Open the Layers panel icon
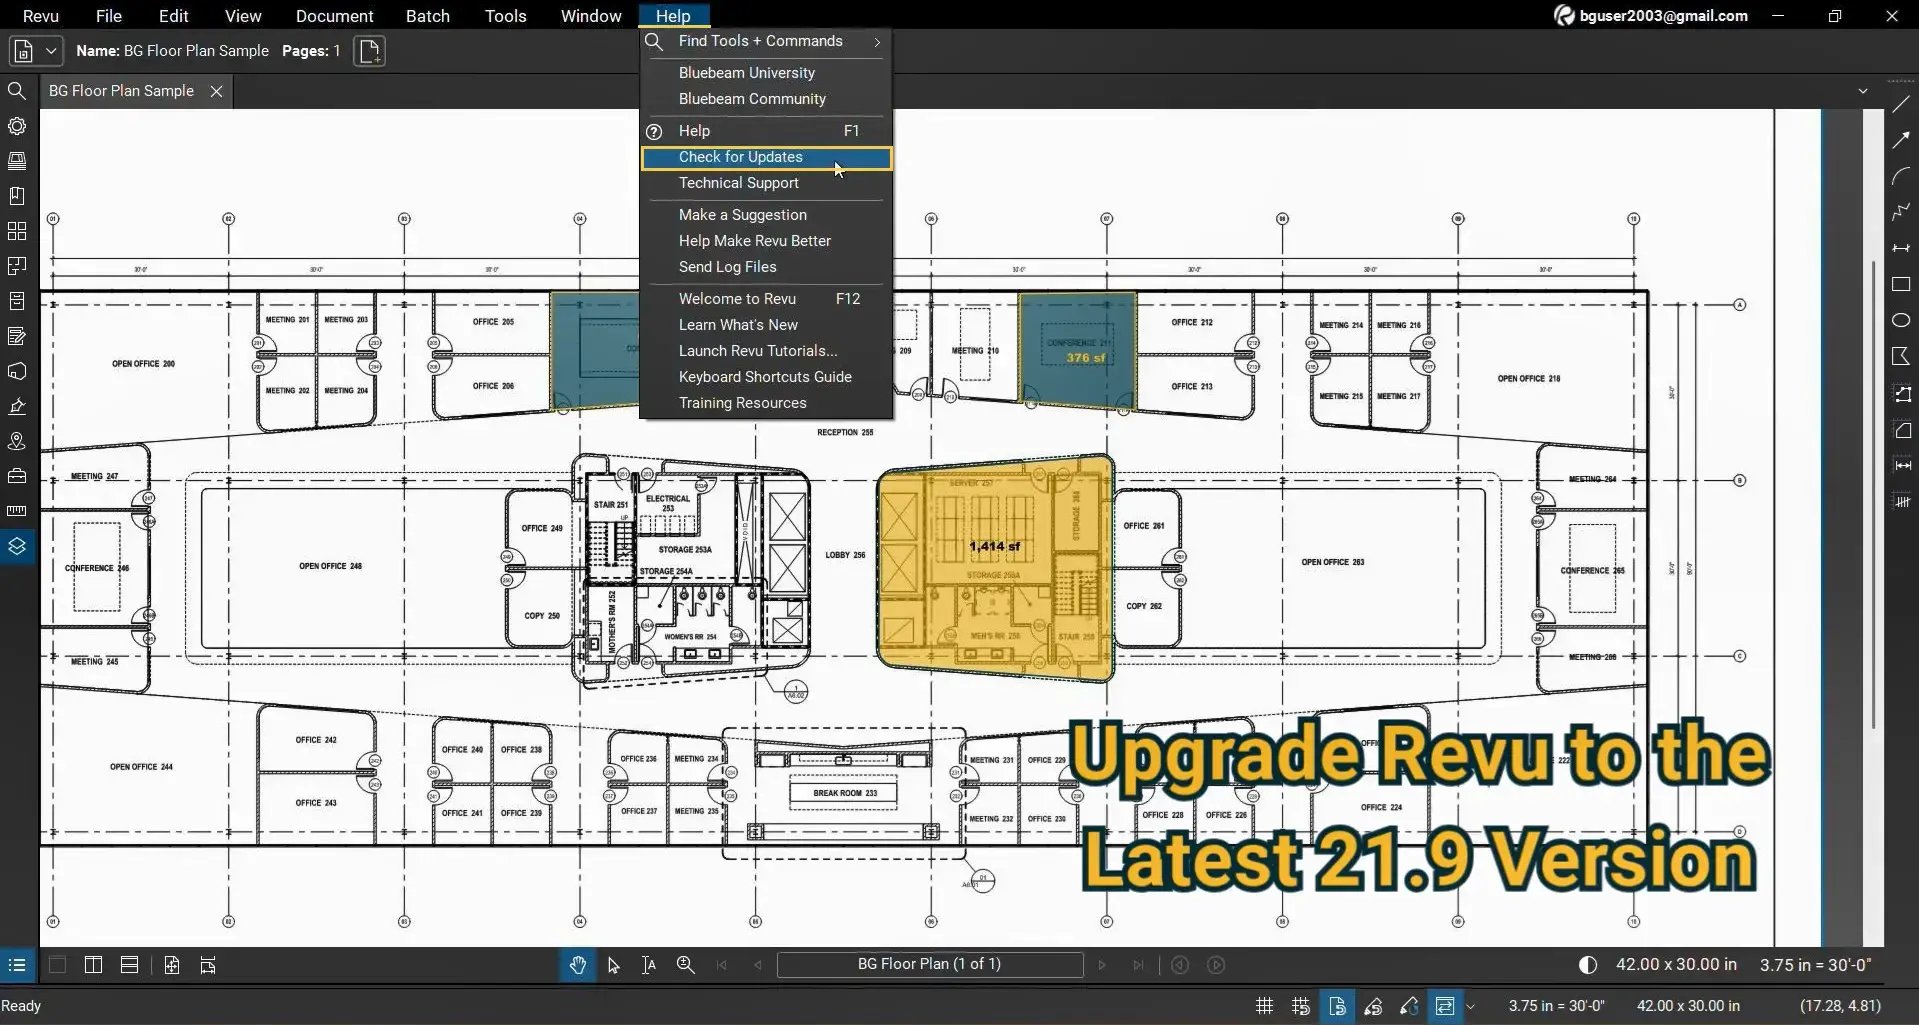This screenshot has height=1025, width=1919. [17, 546]
